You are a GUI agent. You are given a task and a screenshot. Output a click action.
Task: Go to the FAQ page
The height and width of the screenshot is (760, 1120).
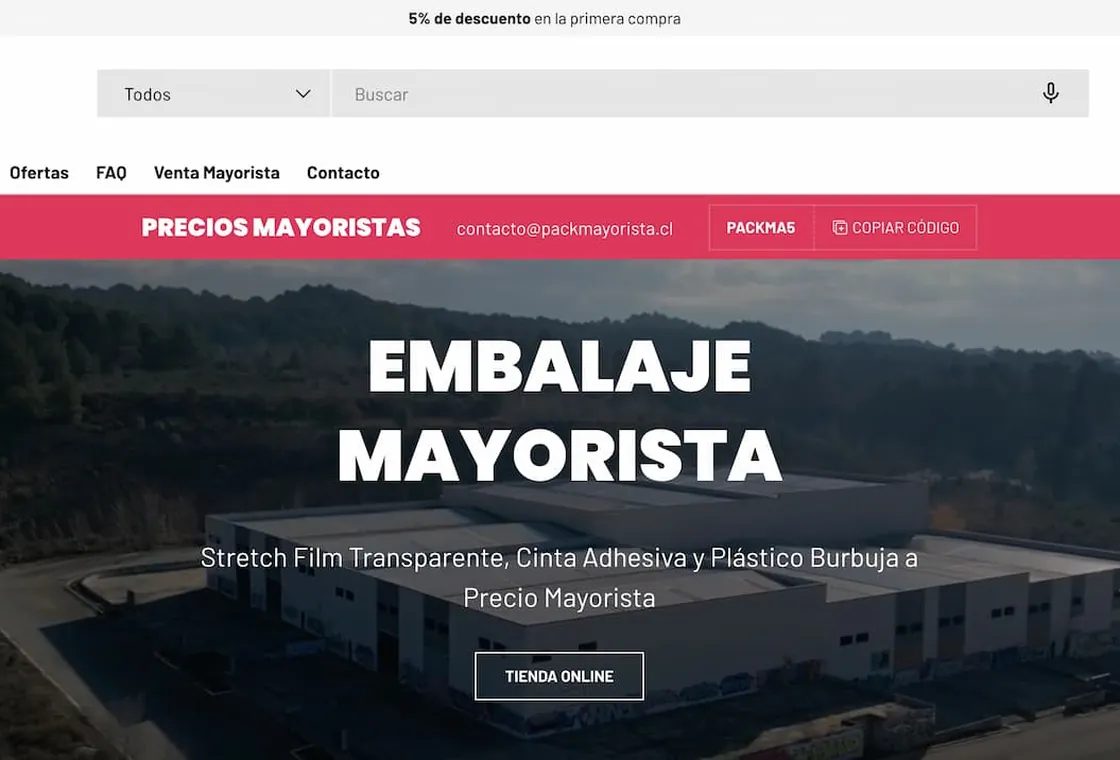(x=111, y=173)
